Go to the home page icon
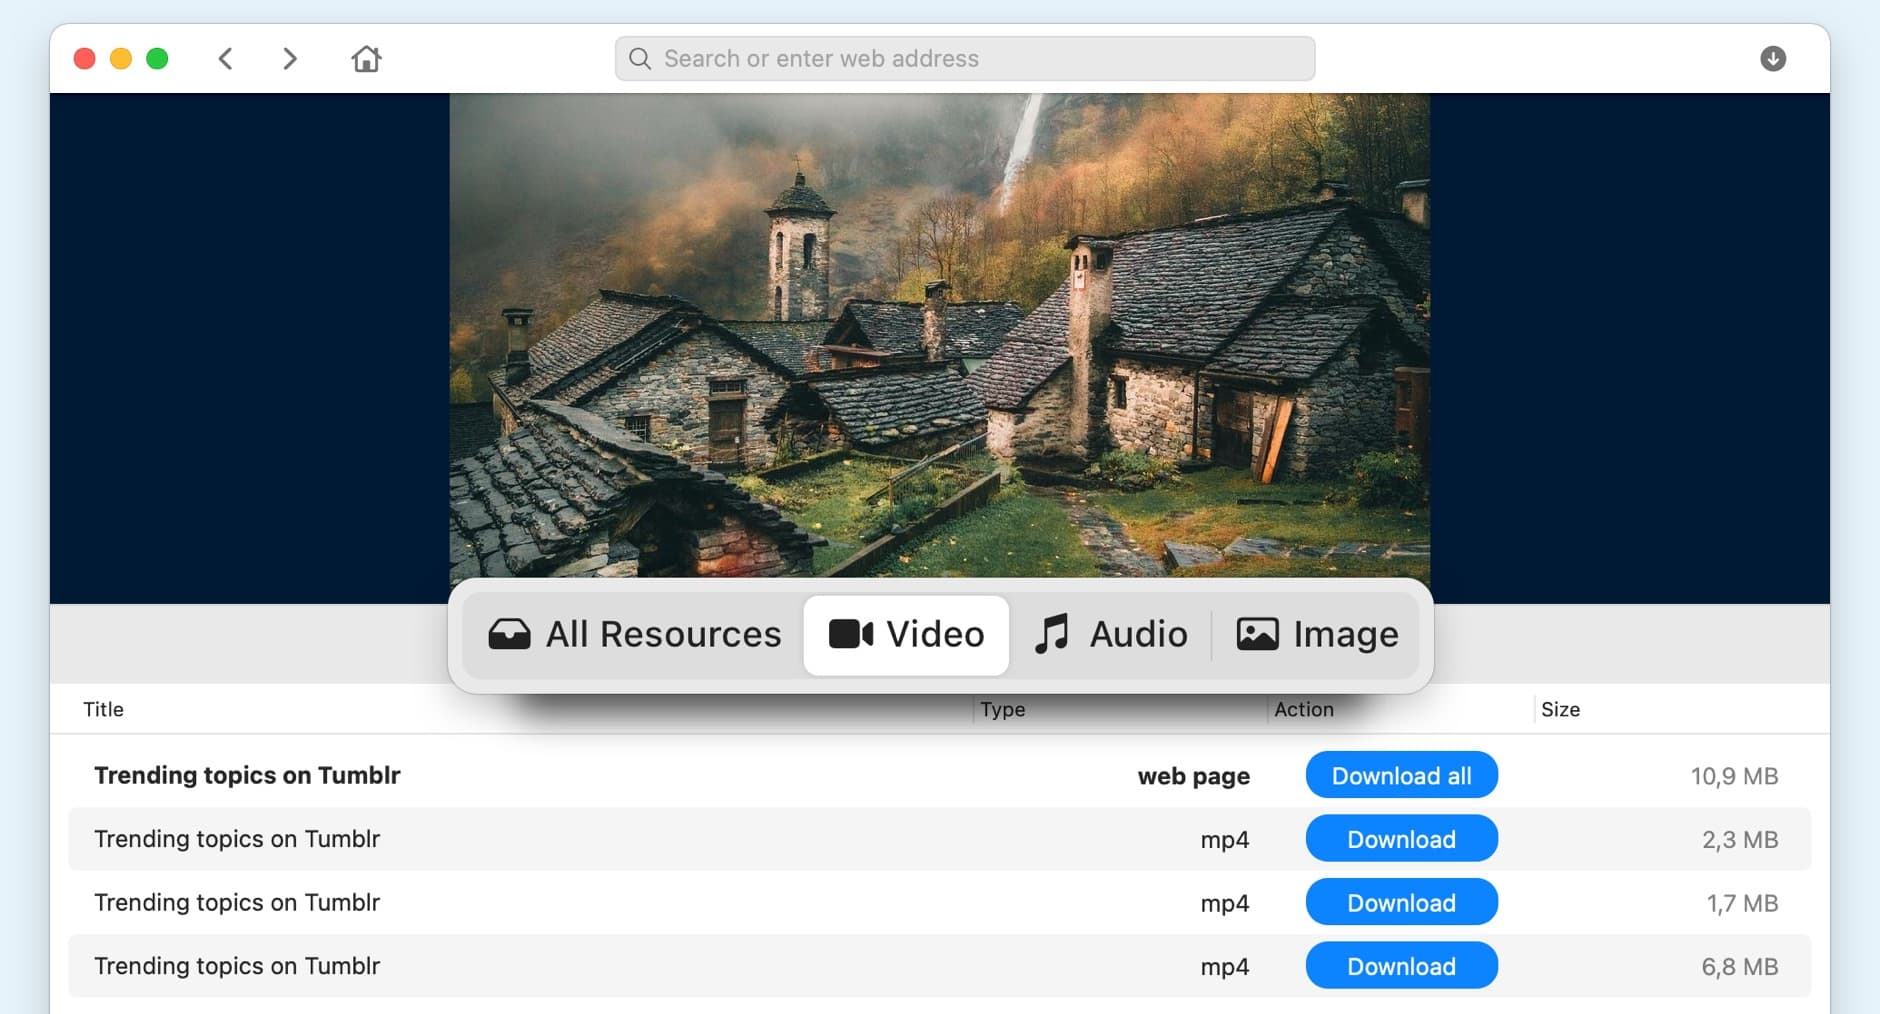This screenshot has height=1014, width=1880. click(366, 59)
